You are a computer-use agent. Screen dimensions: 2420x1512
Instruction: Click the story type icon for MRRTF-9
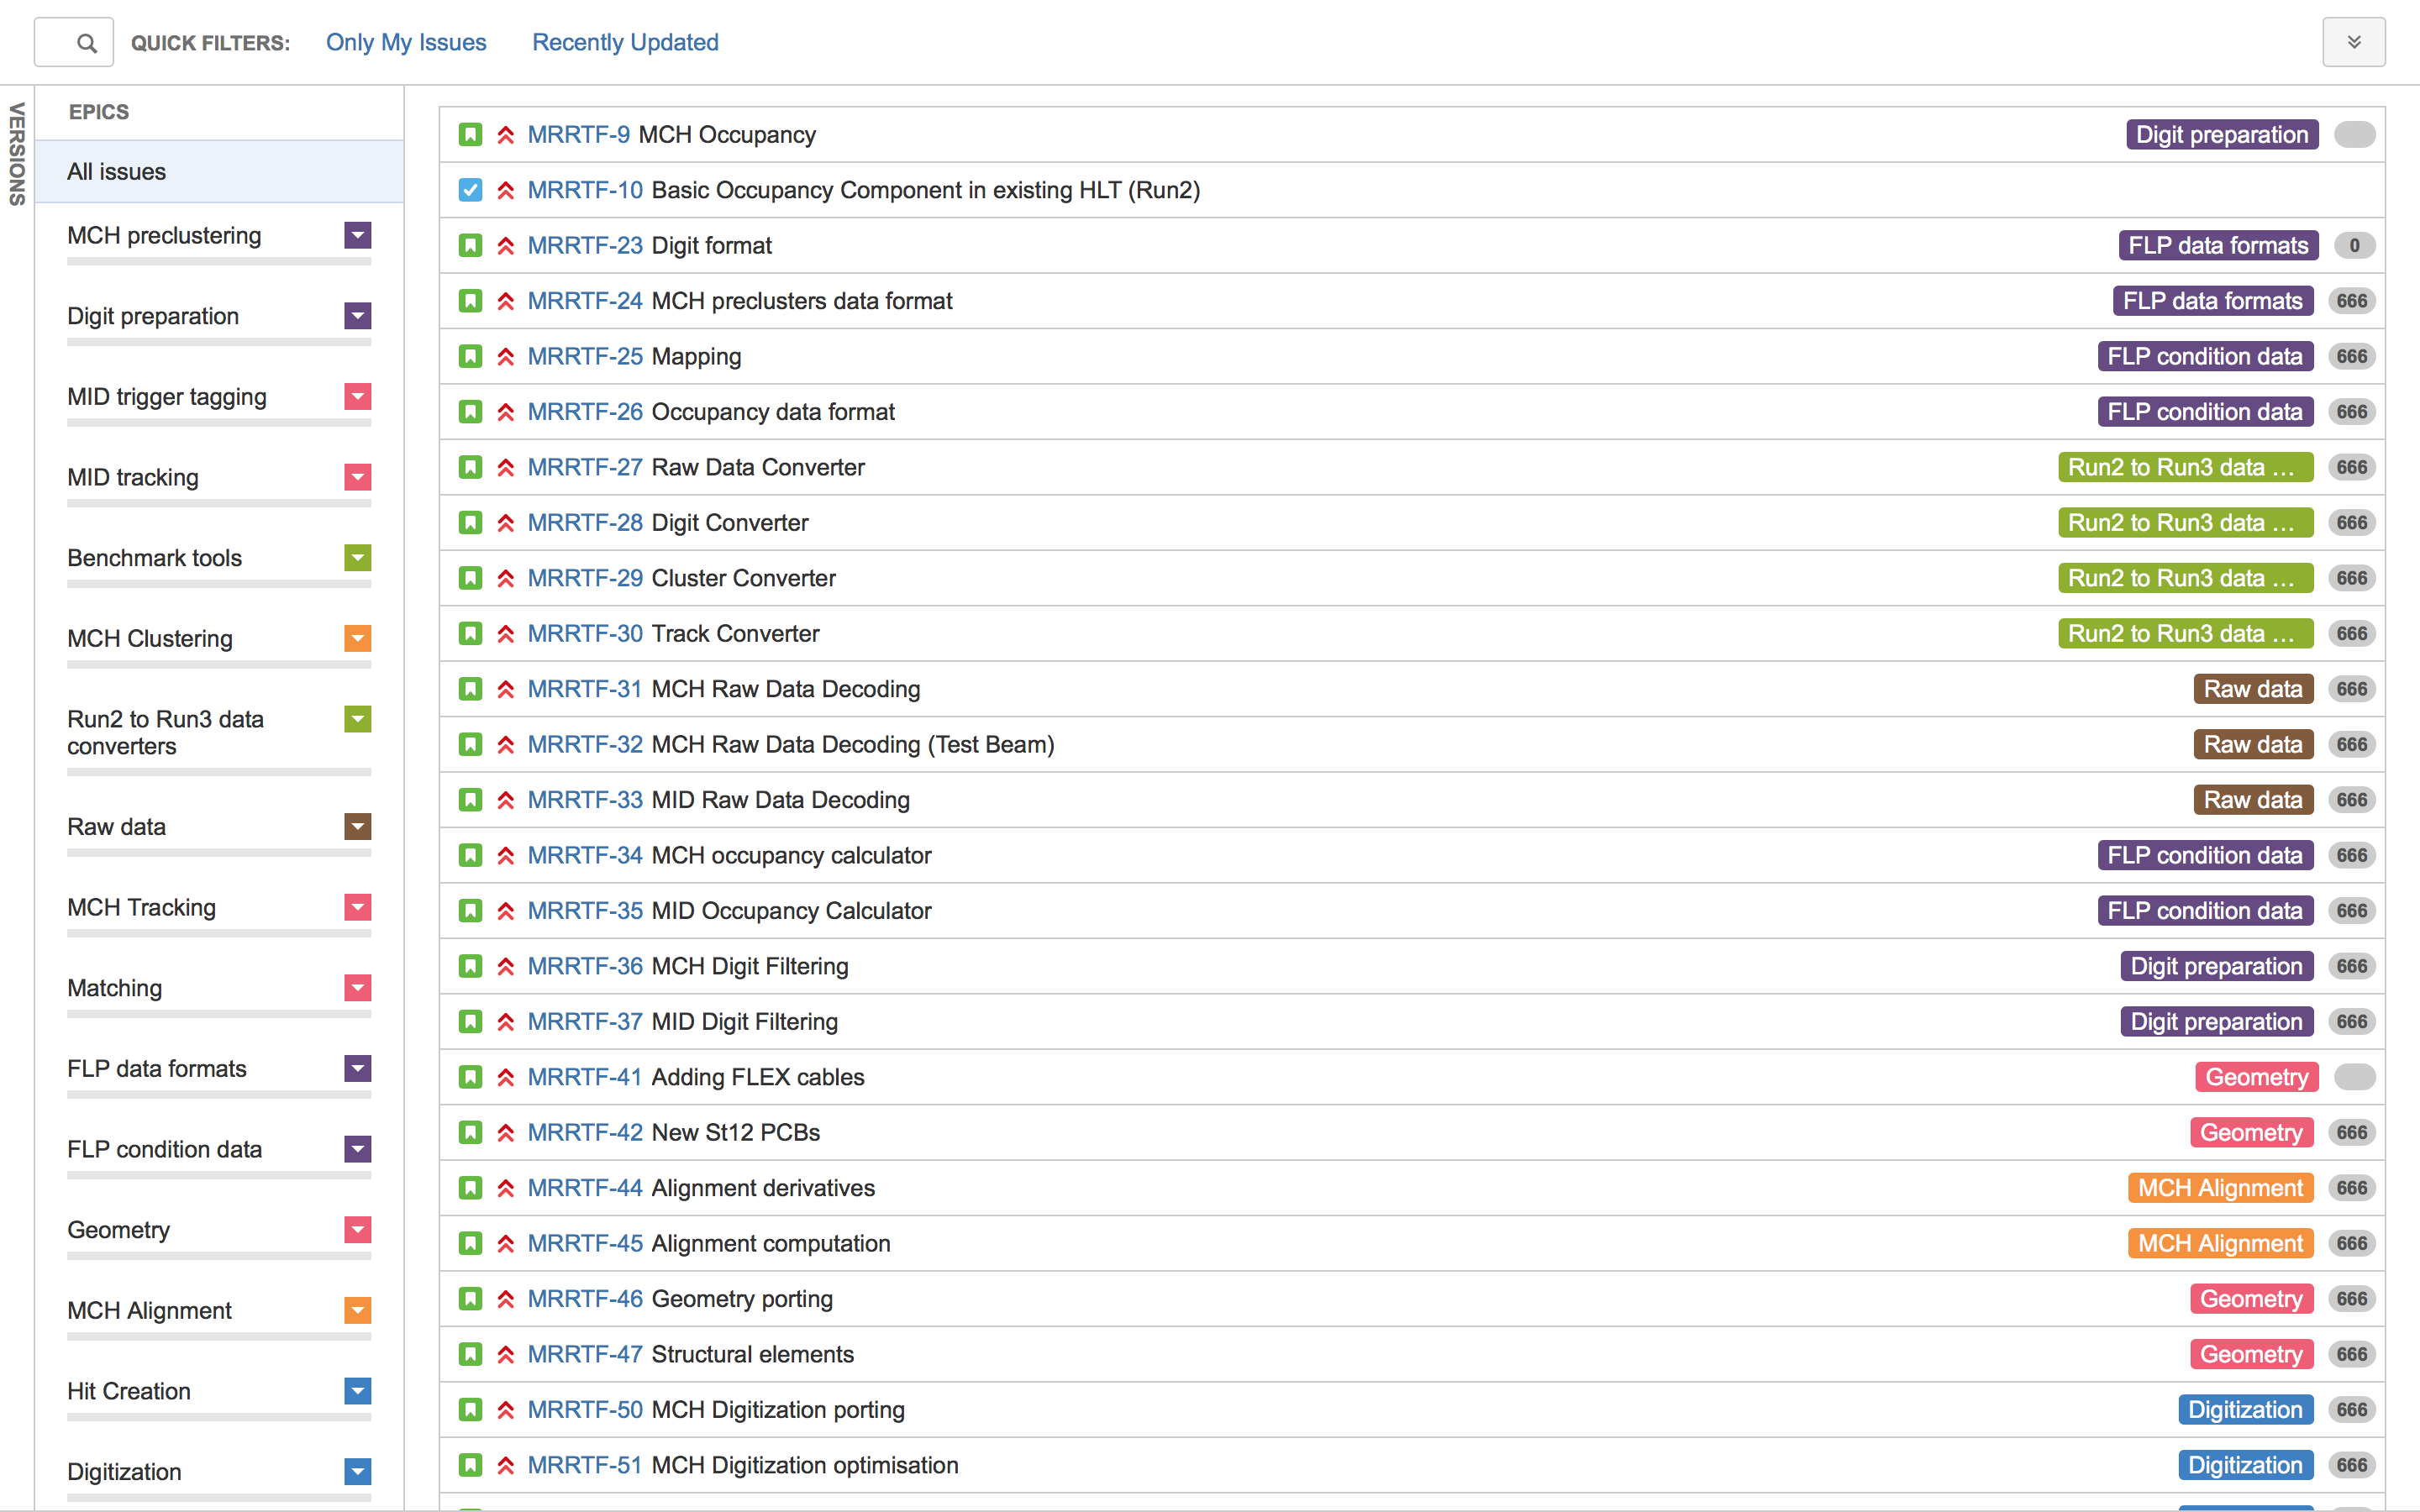[470, 134]
